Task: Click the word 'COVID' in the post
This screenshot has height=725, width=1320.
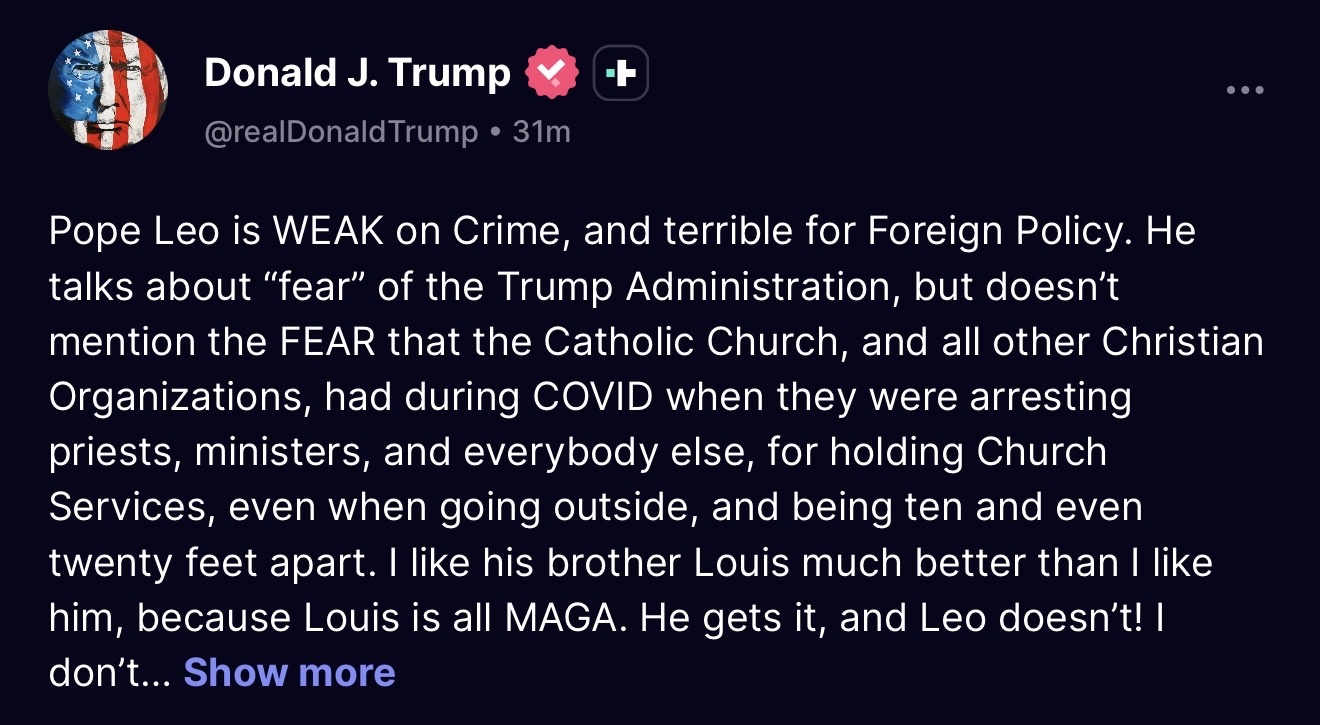Action: pos(593,397)
